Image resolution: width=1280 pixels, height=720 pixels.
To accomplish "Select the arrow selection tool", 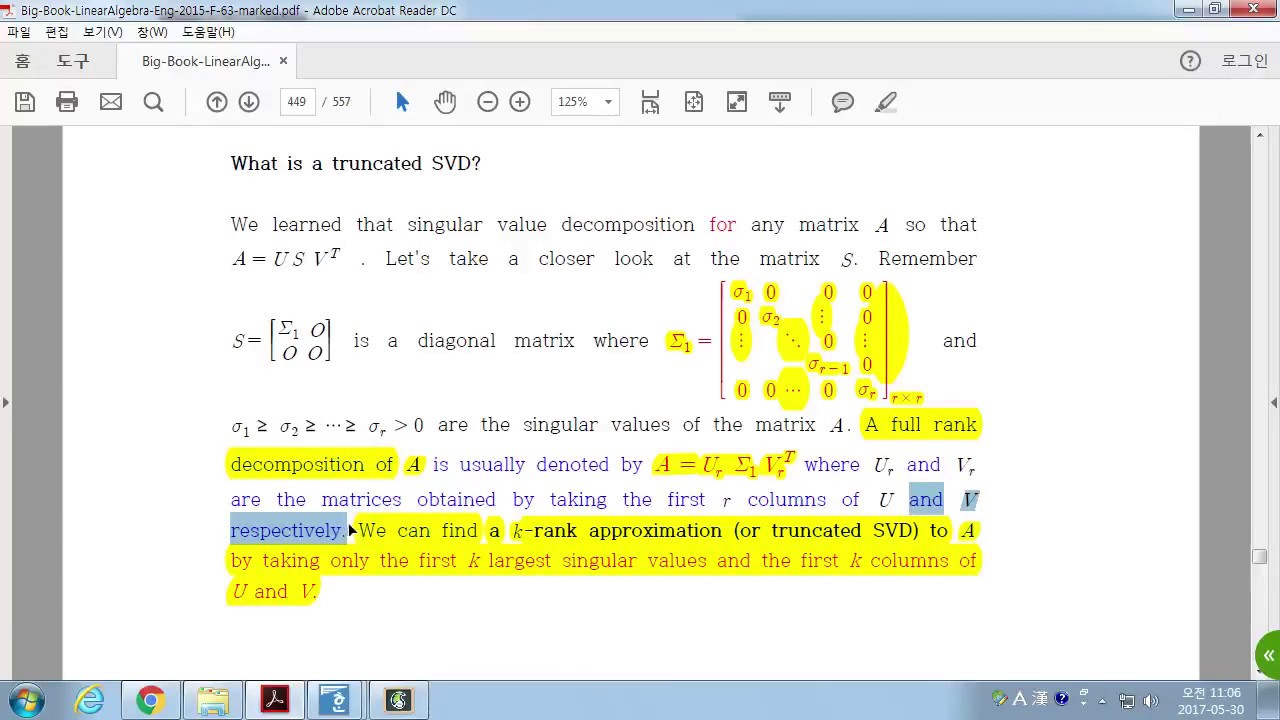I will click(x=402, y=102).
